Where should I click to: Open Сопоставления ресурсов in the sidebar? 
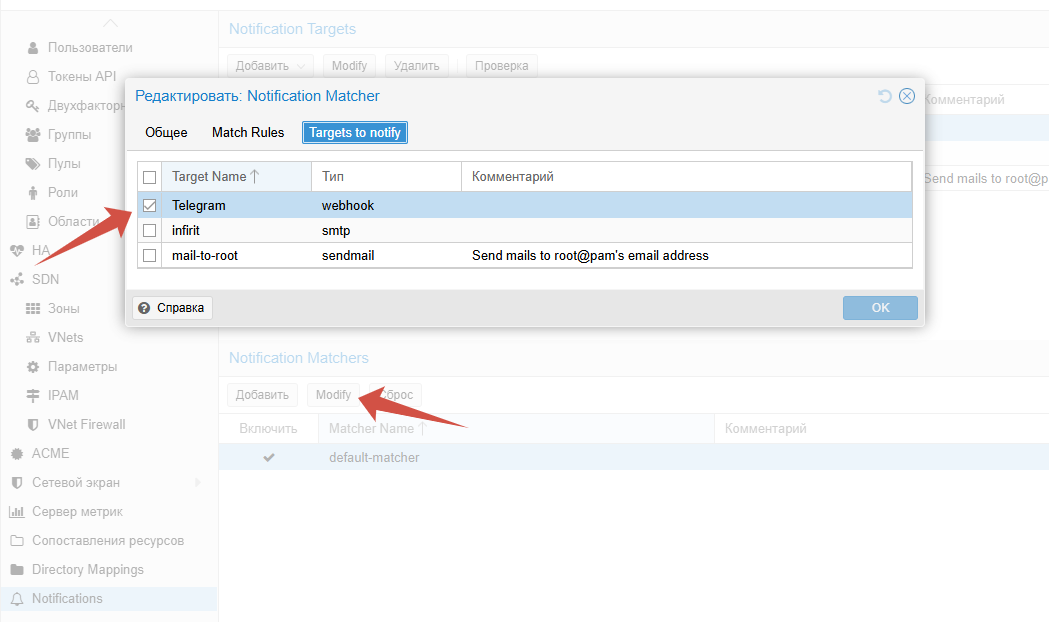coord(110,540)
